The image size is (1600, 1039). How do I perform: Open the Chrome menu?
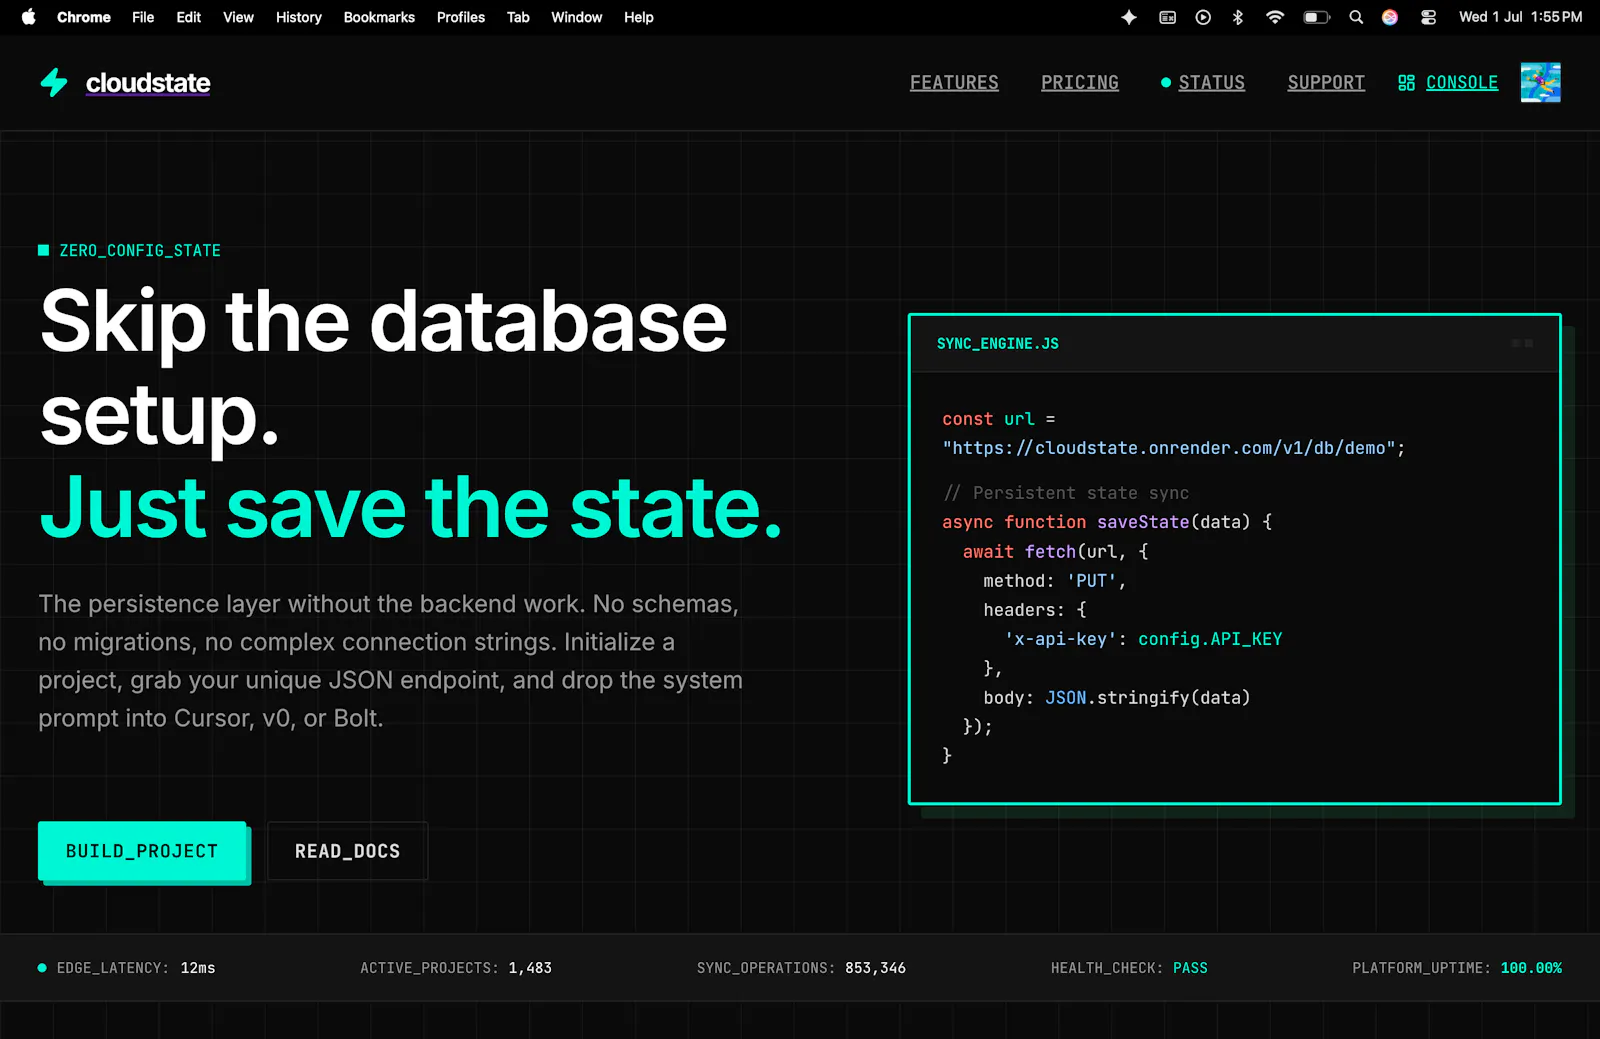pos(84,17)
